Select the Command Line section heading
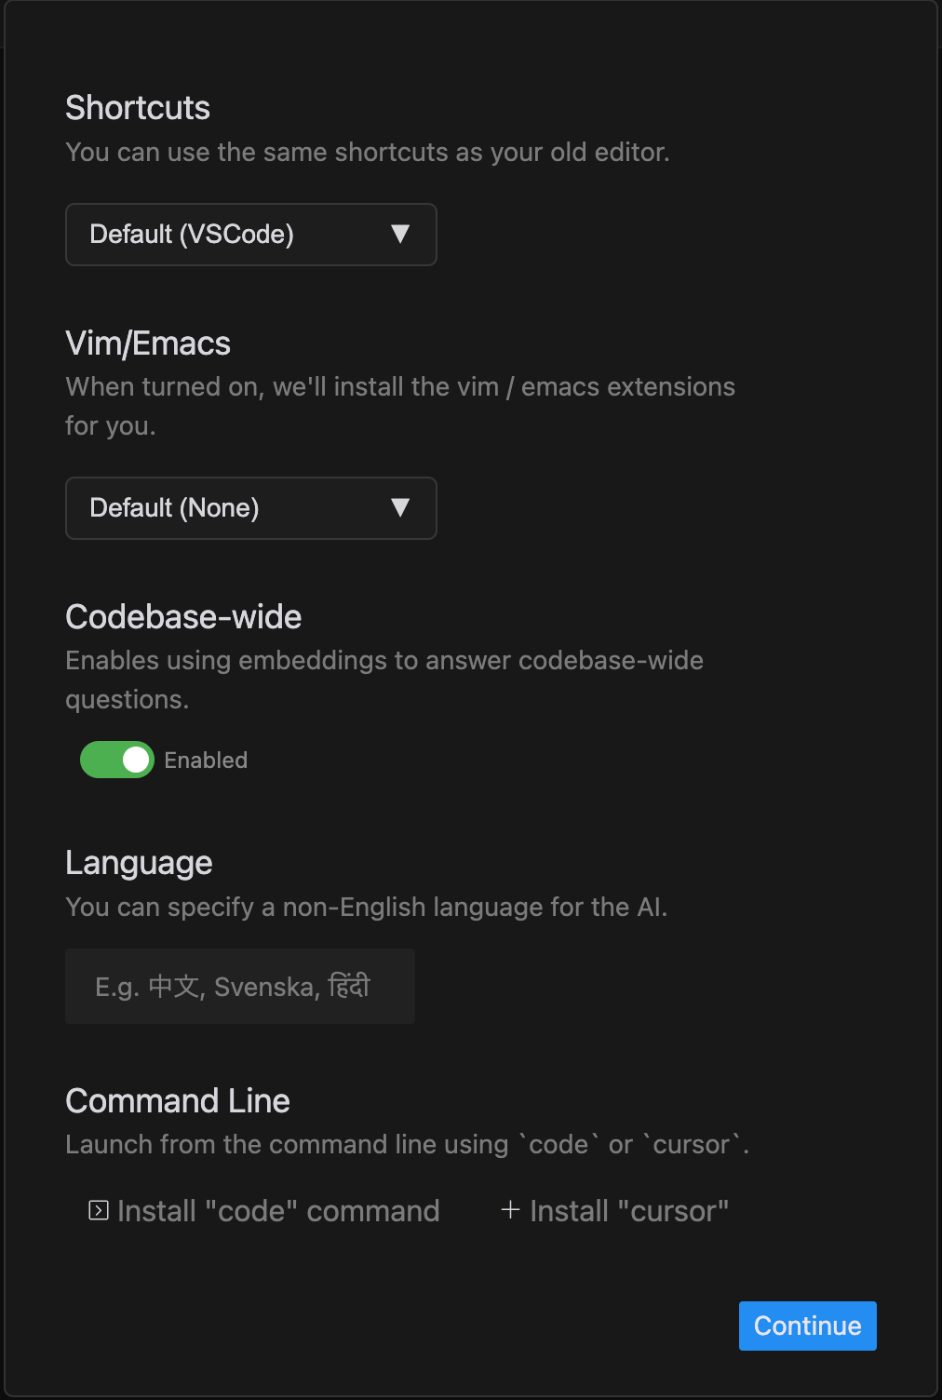Screen dimensions: 942x1400 [178, 1101]
